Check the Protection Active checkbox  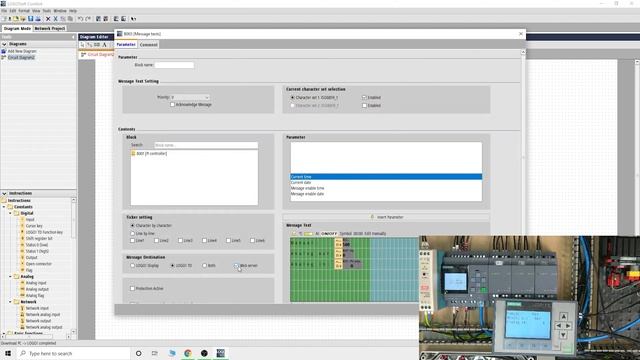[x=132, y=288]
